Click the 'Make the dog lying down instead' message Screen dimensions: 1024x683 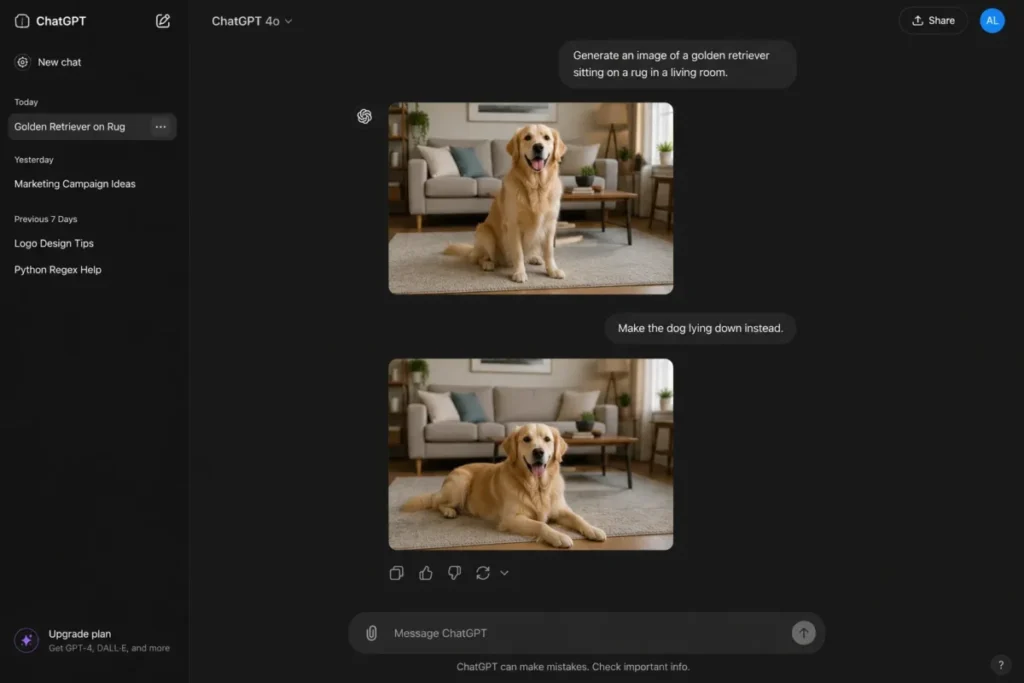tap(700, 328)
